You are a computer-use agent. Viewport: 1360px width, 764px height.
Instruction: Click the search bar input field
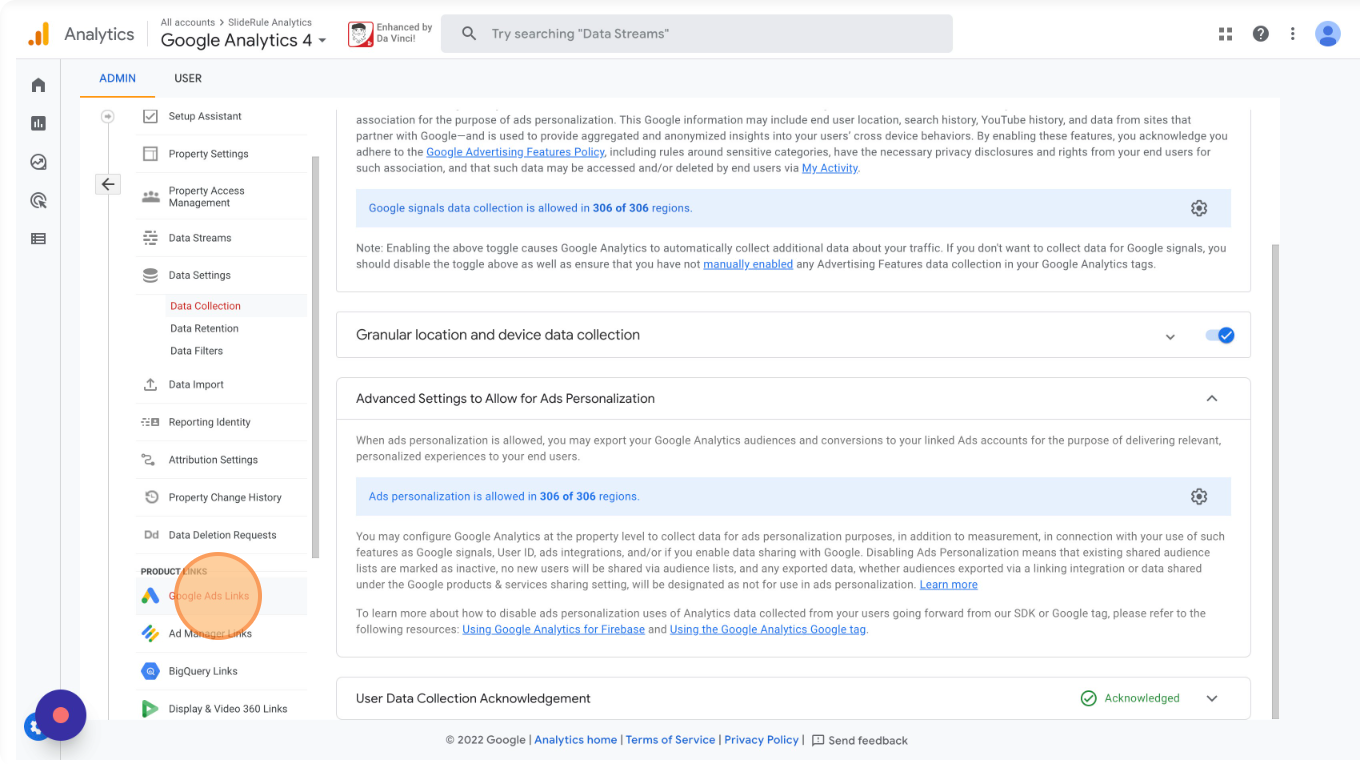click(x=700, y=34)
